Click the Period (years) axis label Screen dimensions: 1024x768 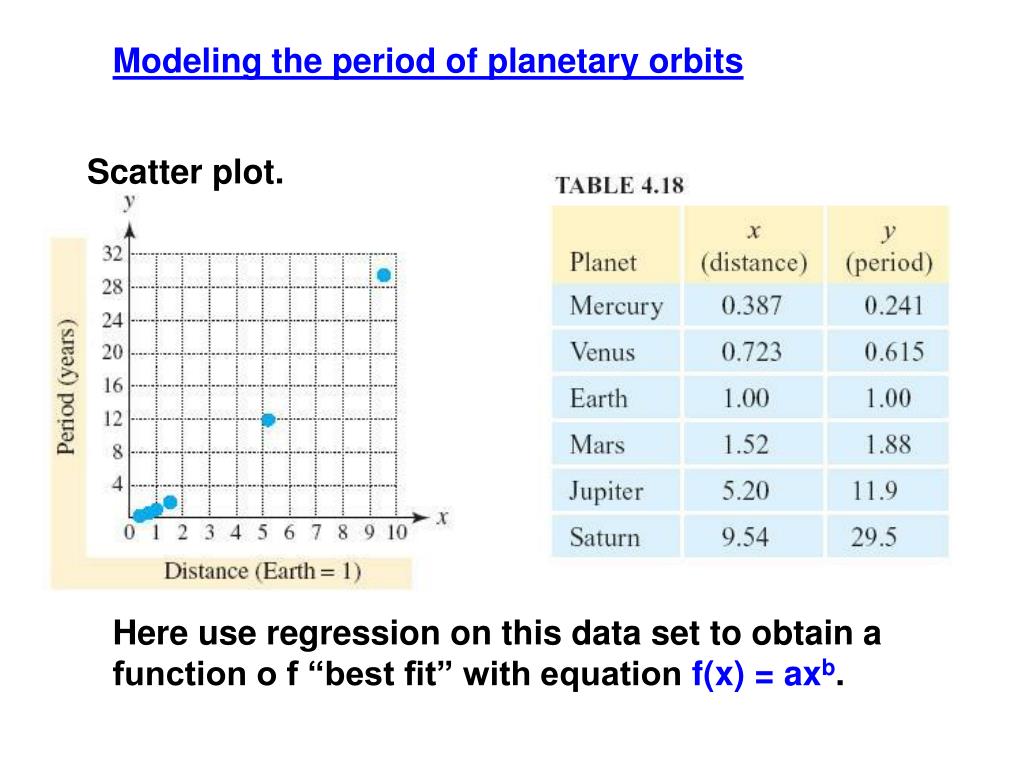click(x=66, y=387)
